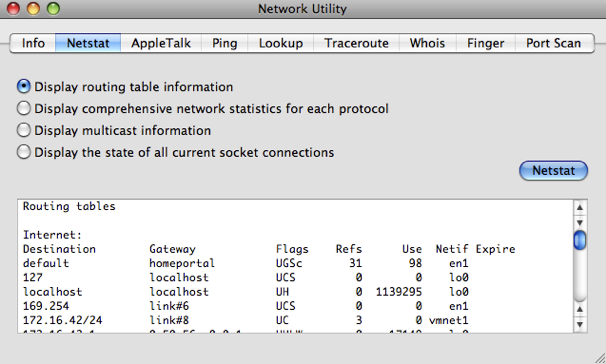Click the 'UH' flags value

pos(283,292)
